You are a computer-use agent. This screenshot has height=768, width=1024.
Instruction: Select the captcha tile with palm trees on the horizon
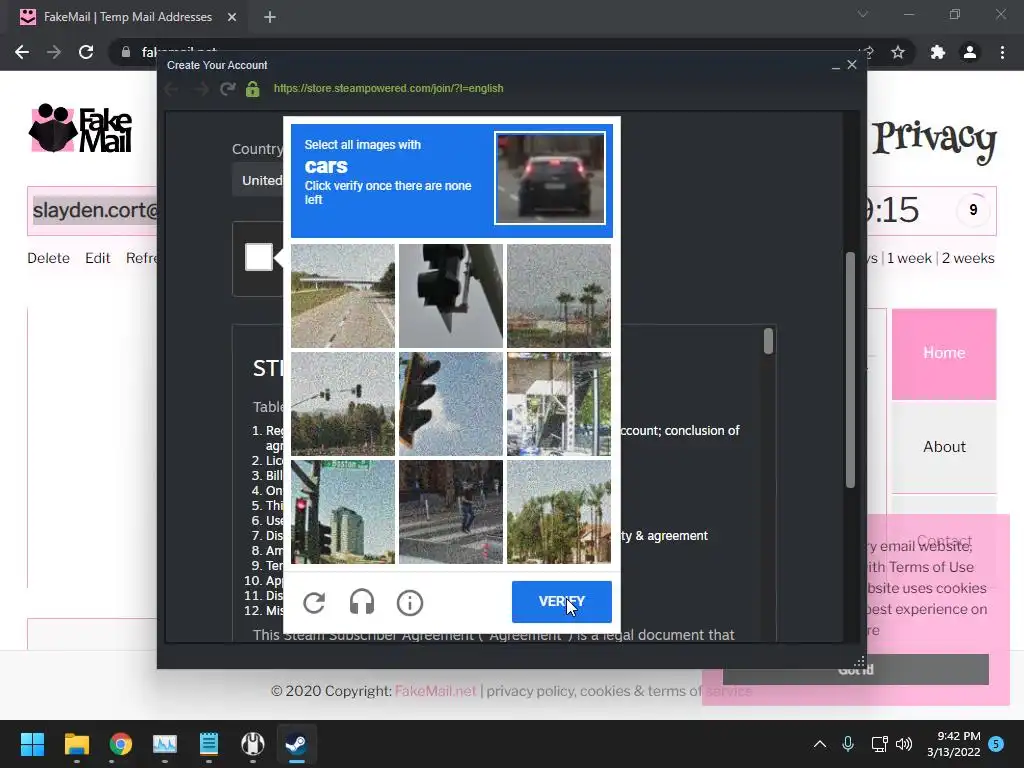[x=559, y=296]
